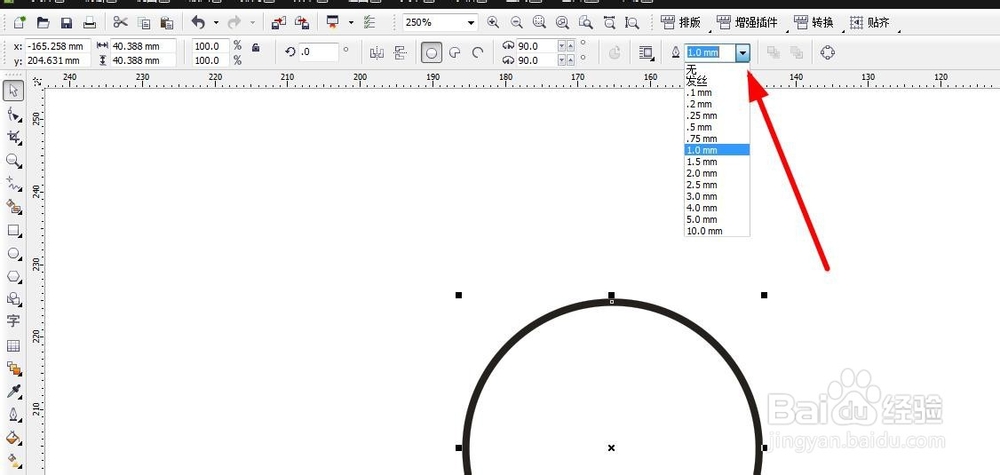Select the Polygon tool
Screen dimensions: 1000x475
click(x=14, y=276)
